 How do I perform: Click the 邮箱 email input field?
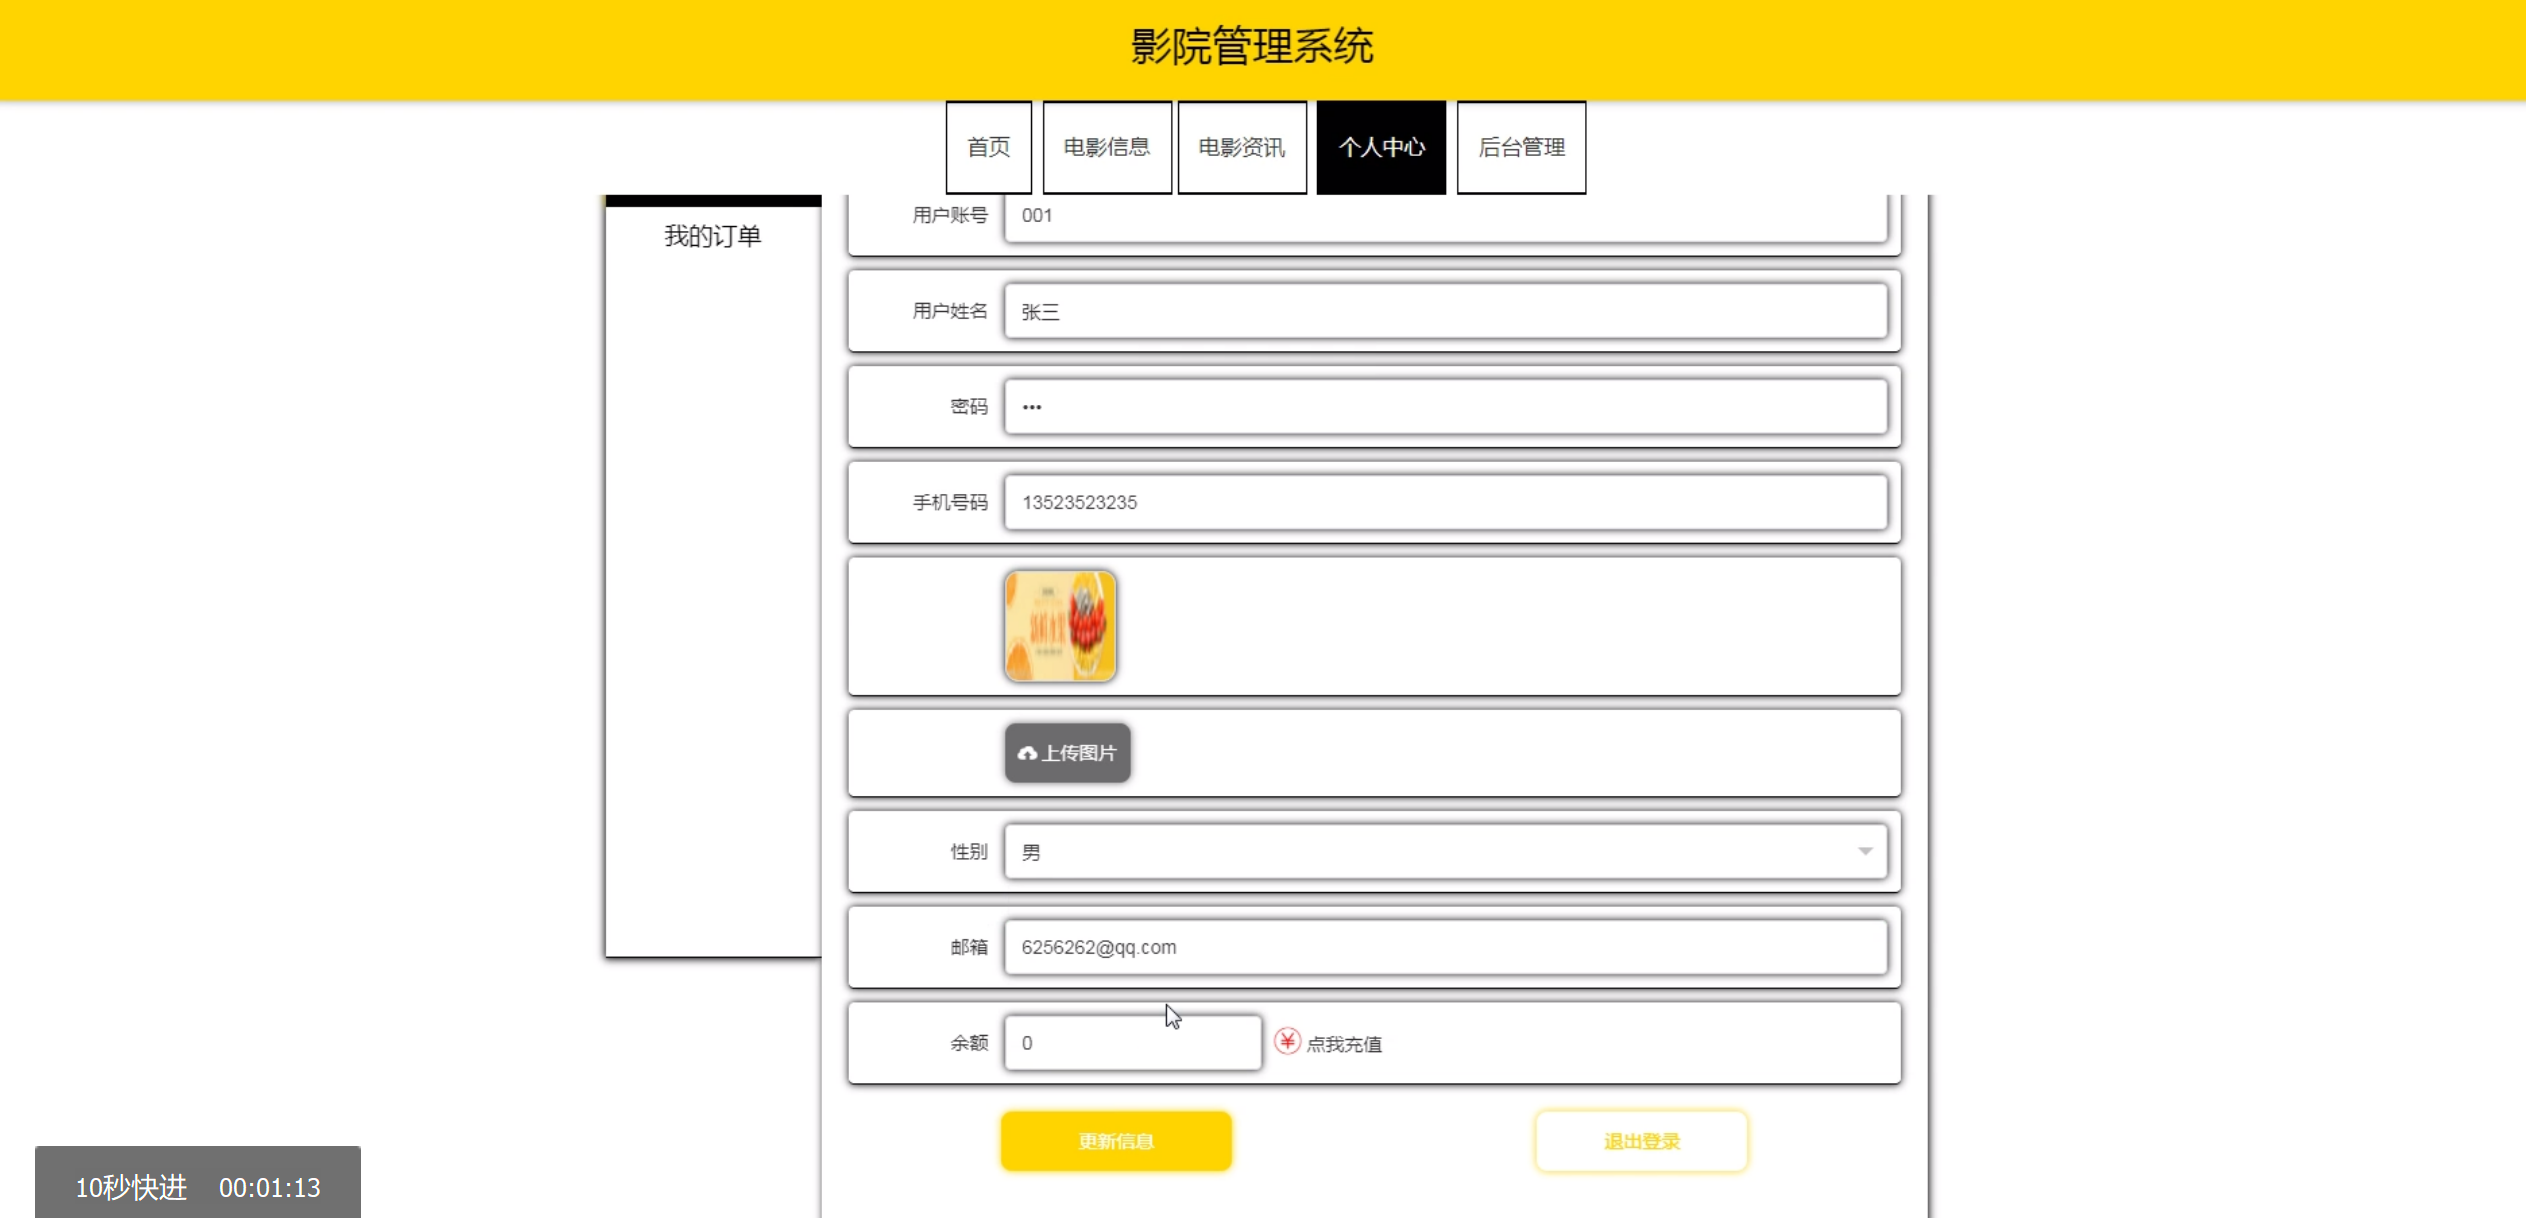(1445, 947)
